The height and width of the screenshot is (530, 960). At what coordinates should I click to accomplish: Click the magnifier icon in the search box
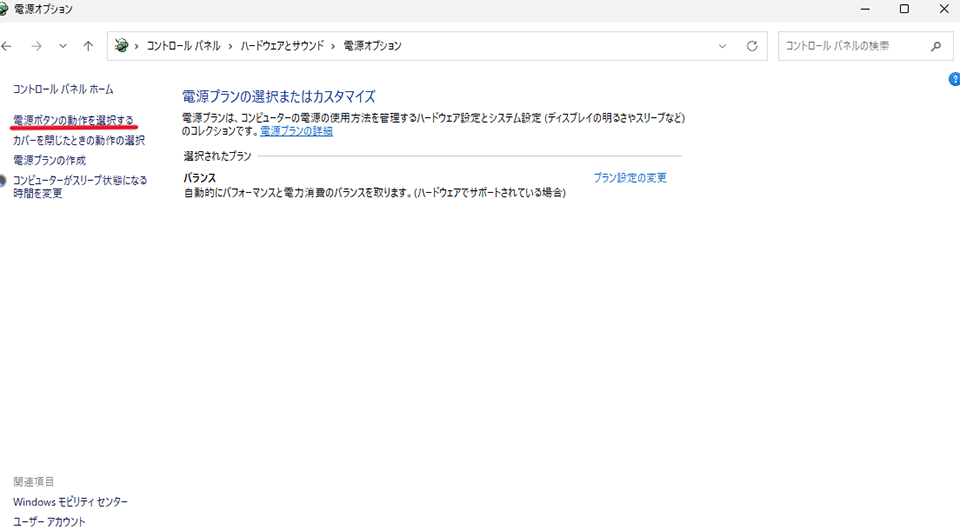tap(936, 46)
